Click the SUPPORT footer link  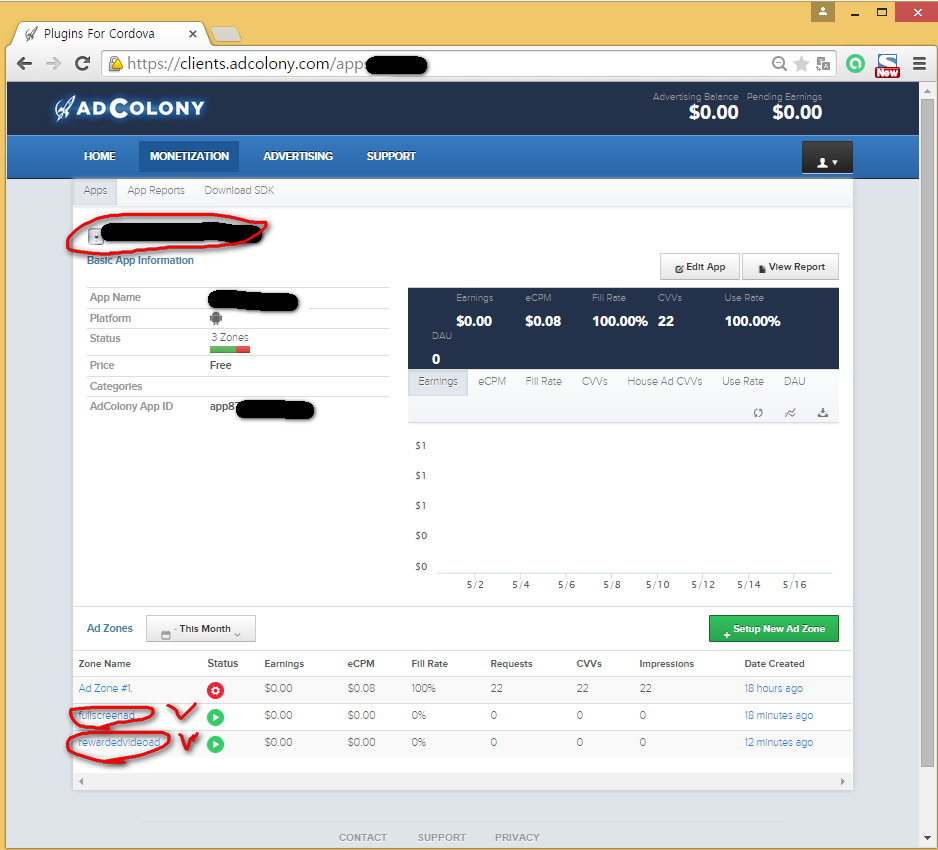[441, 837]
